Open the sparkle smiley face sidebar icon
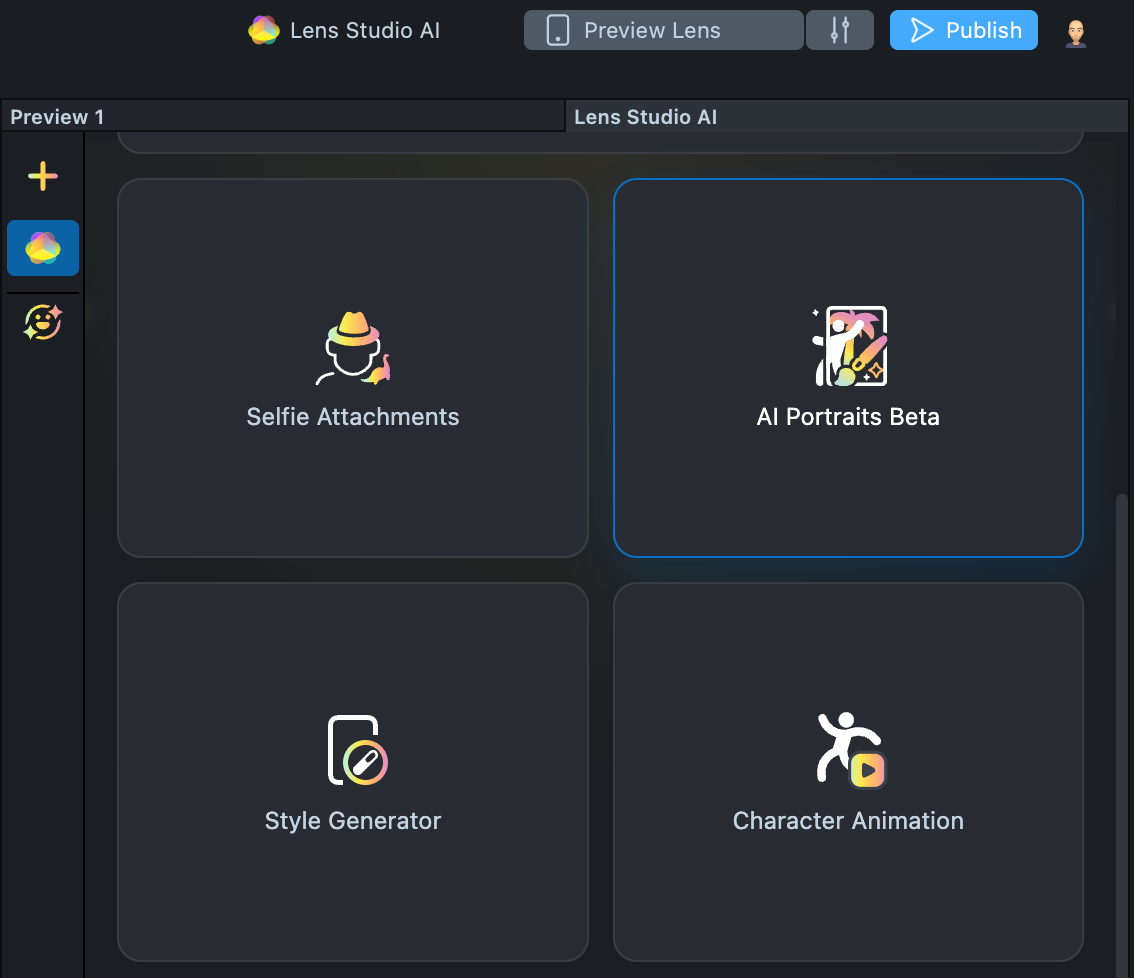Image resolution: width=1134 pixels, height=978 pixels. [43, 322]
